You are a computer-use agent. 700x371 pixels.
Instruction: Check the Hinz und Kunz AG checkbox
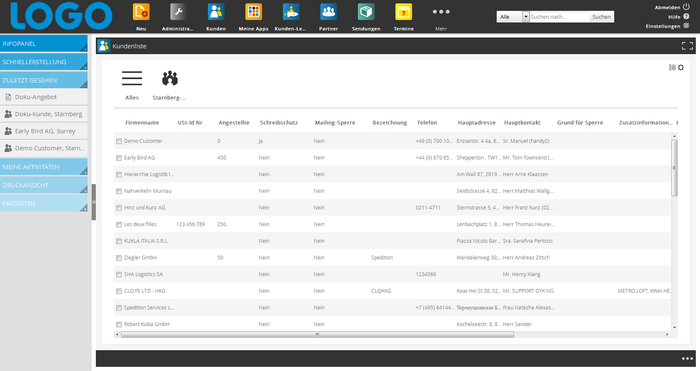point(119,208)
